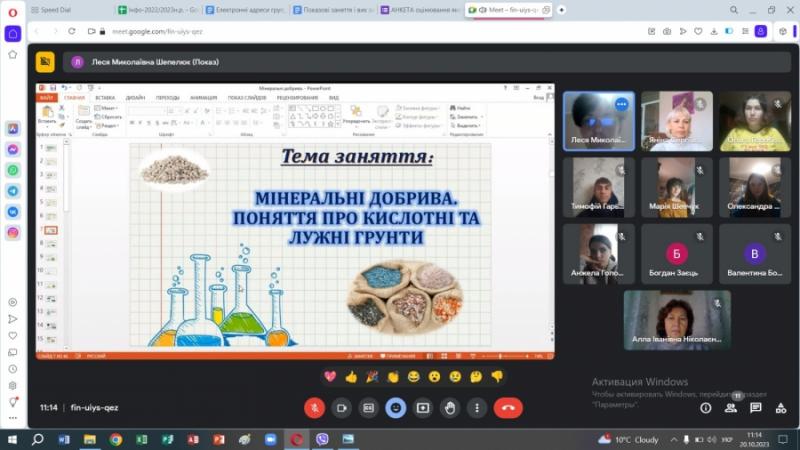Send the party popper reaction
Viewport: 800px width, 450px height.
click(x=372, y=377)
